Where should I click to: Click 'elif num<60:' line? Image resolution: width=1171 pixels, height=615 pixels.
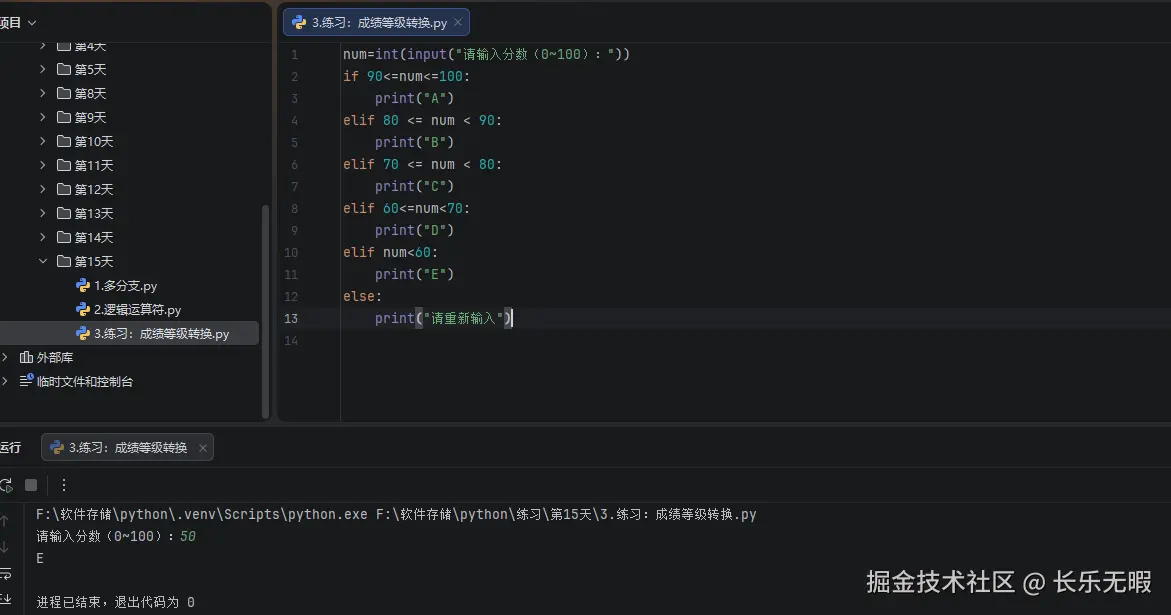tap(391, 252)
